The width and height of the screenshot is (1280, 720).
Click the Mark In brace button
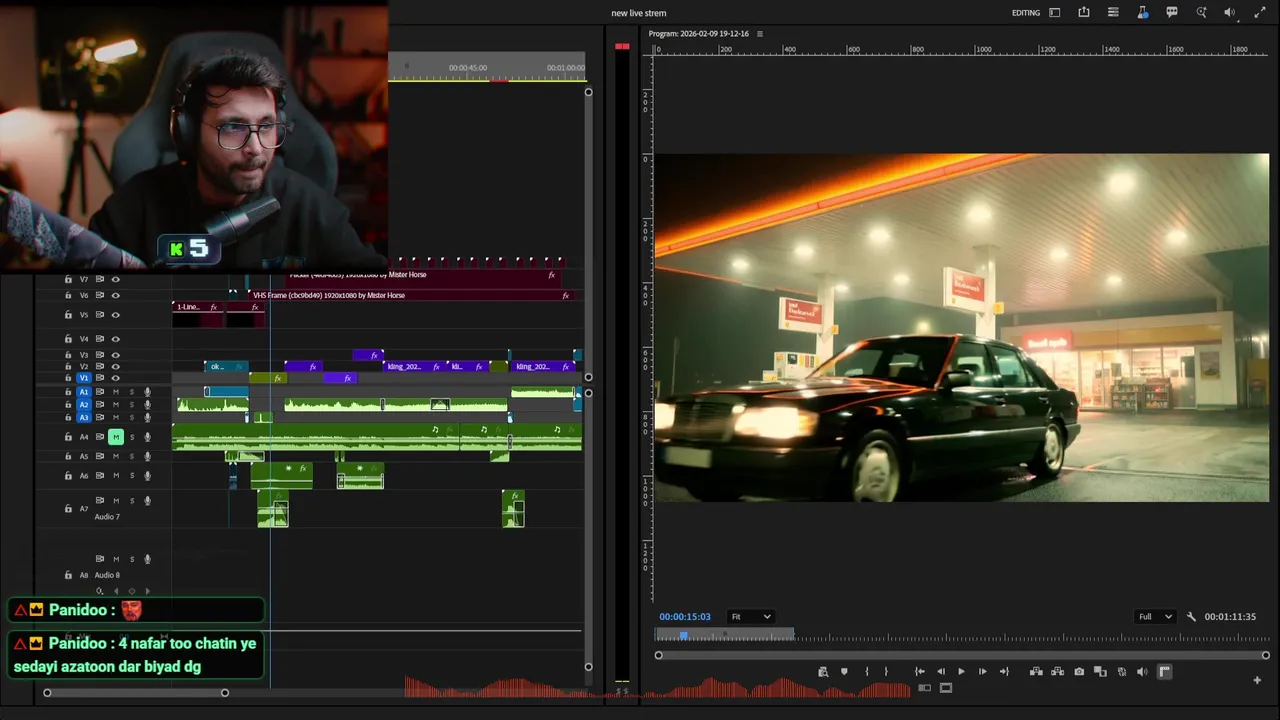pyautogui.click(x=866, y=672)
